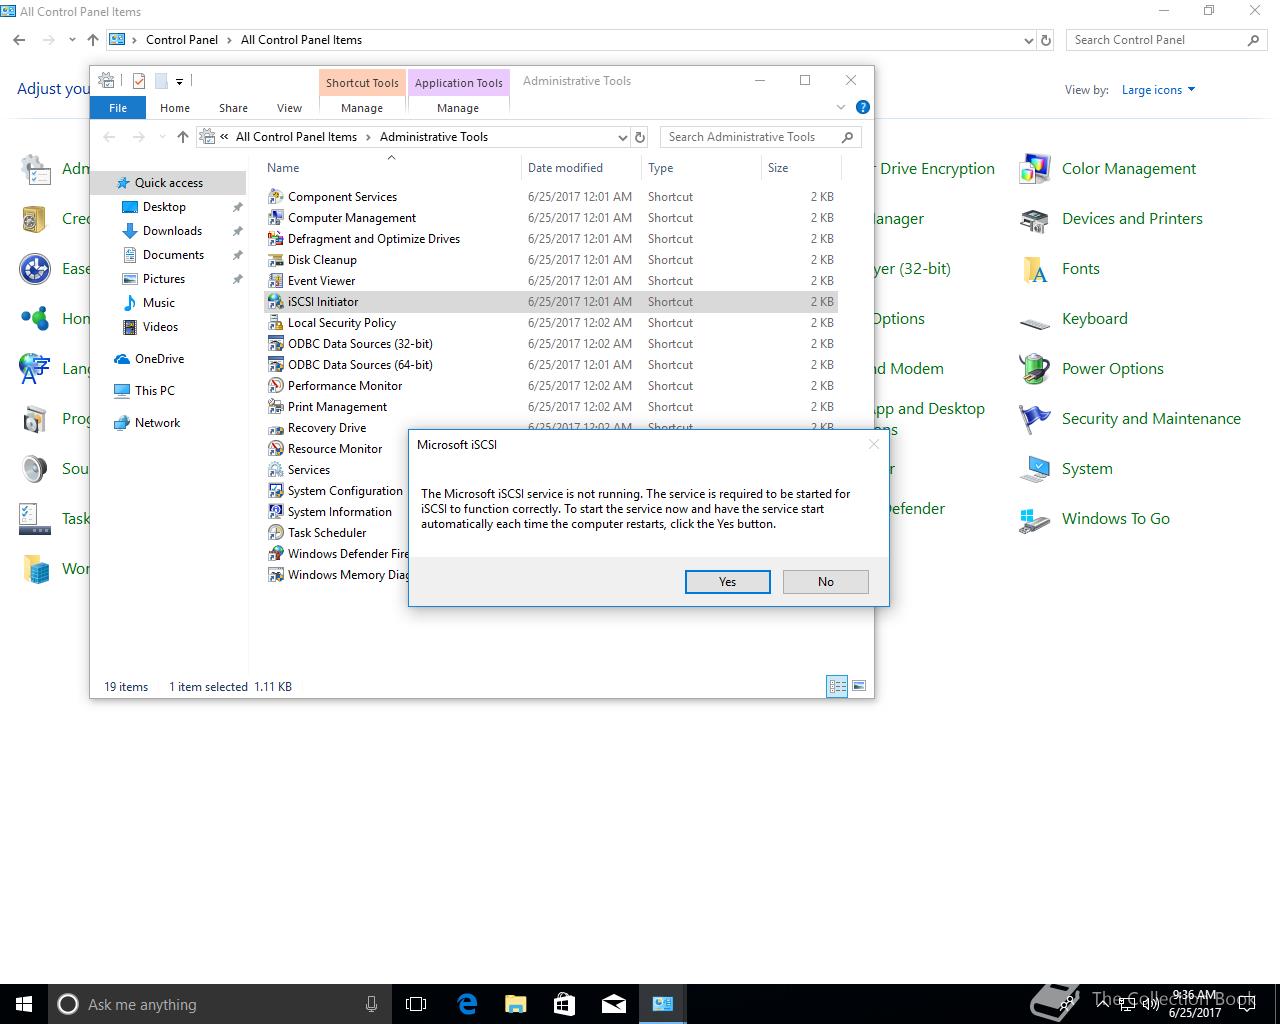Open the explorer Help question mark

[863, 107]
